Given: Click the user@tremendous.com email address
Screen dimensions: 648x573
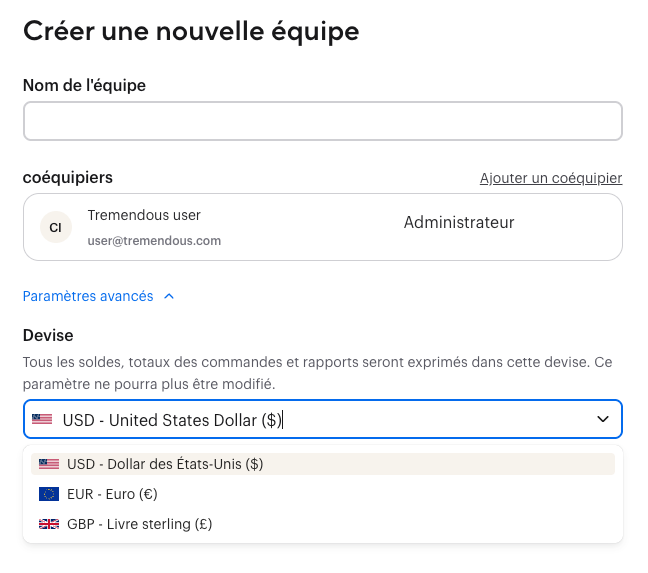Looking at the screenshot, I should click(154, 241).
